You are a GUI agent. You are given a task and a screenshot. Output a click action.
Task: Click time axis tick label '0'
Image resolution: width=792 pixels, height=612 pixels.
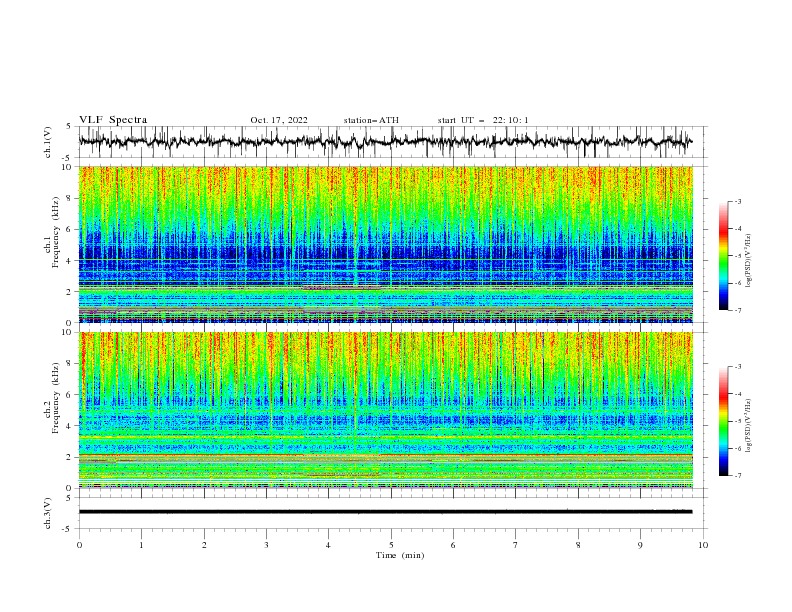79,545
